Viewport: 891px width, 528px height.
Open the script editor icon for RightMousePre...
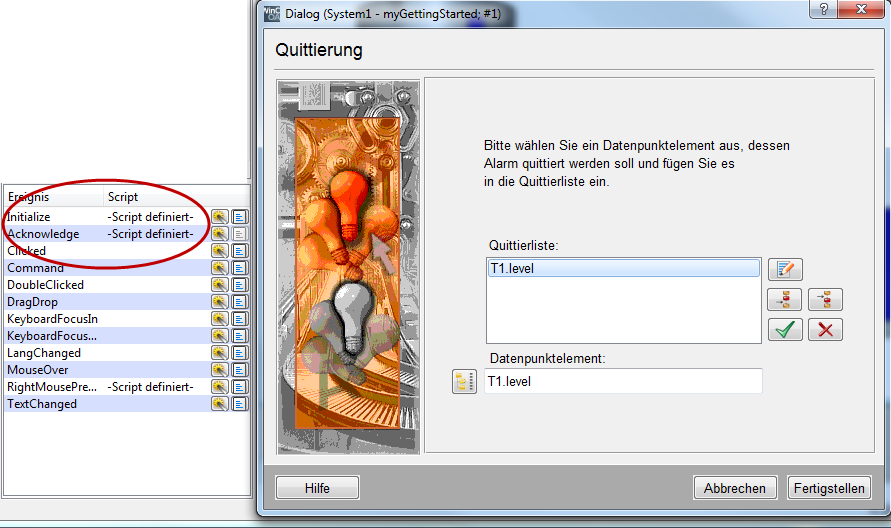click(240, 388)
